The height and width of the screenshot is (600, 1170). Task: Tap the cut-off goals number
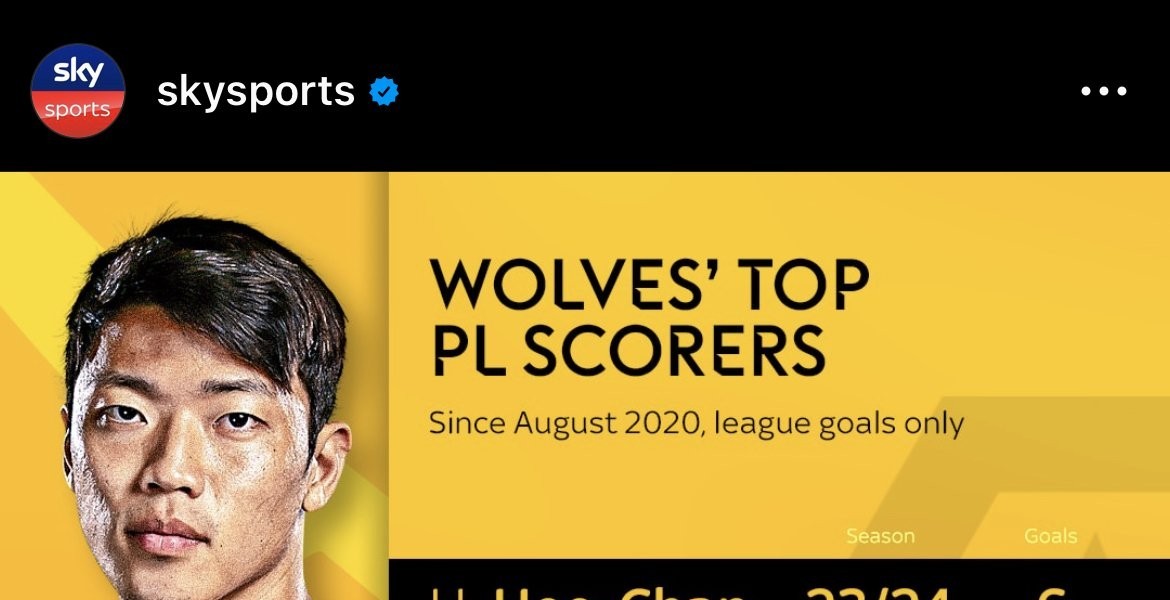[x=1052, y=593]
